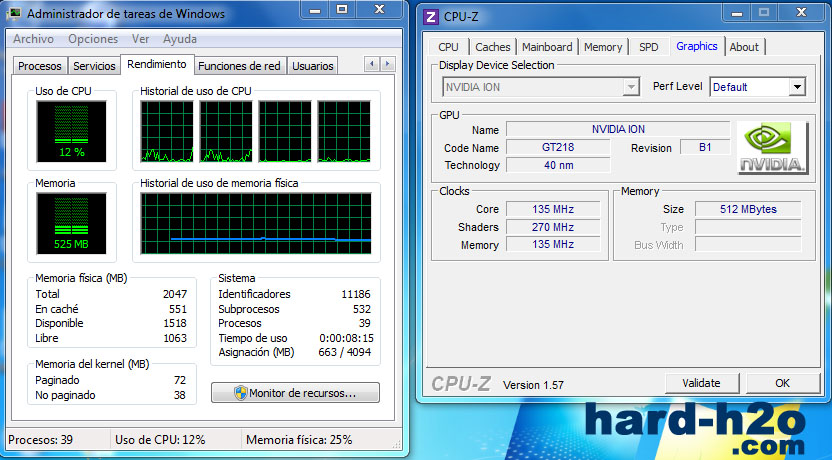Click the No paginado kernel value 38
The height and width of the screenshot is (460, 832).
coord(180,395)
